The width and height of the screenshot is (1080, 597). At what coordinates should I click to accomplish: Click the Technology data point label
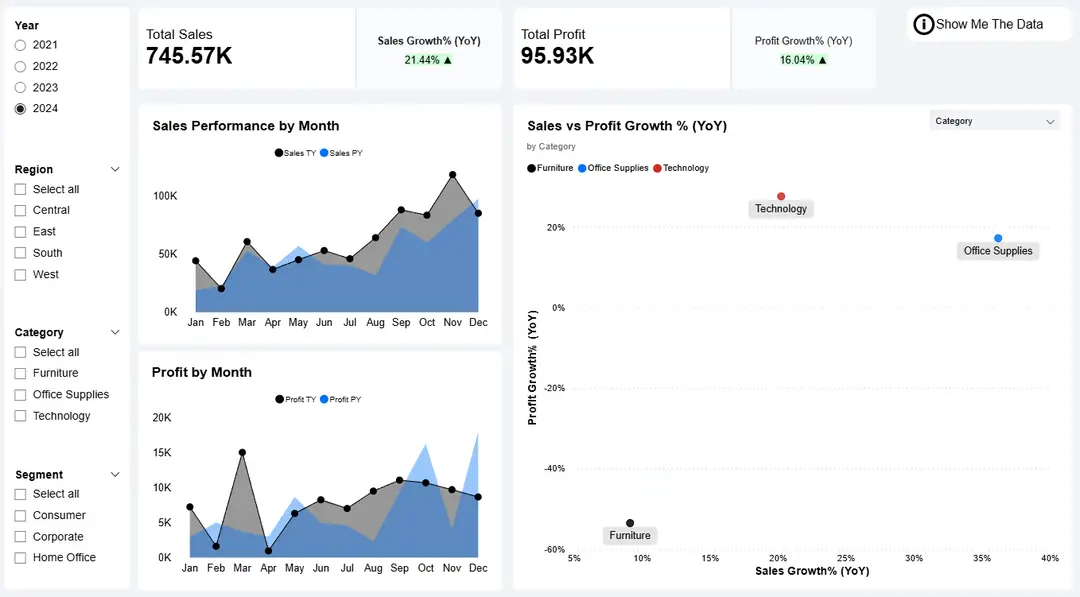(x=781, y=208)
